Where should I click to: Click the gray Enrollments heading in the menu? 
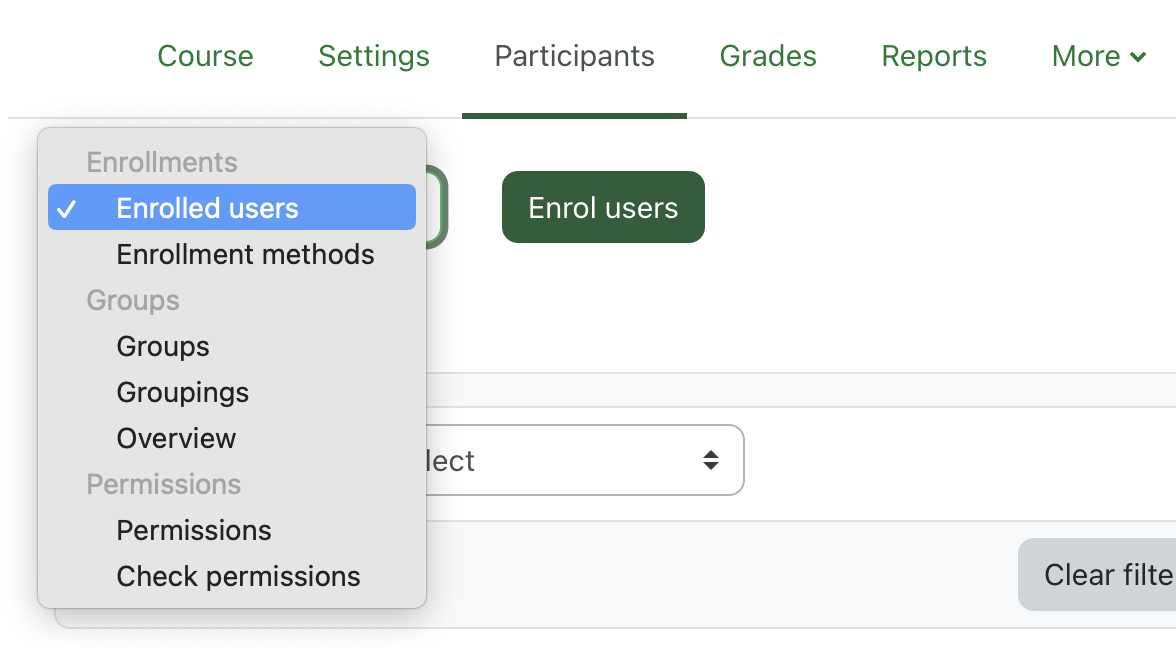tap(162, 162)
